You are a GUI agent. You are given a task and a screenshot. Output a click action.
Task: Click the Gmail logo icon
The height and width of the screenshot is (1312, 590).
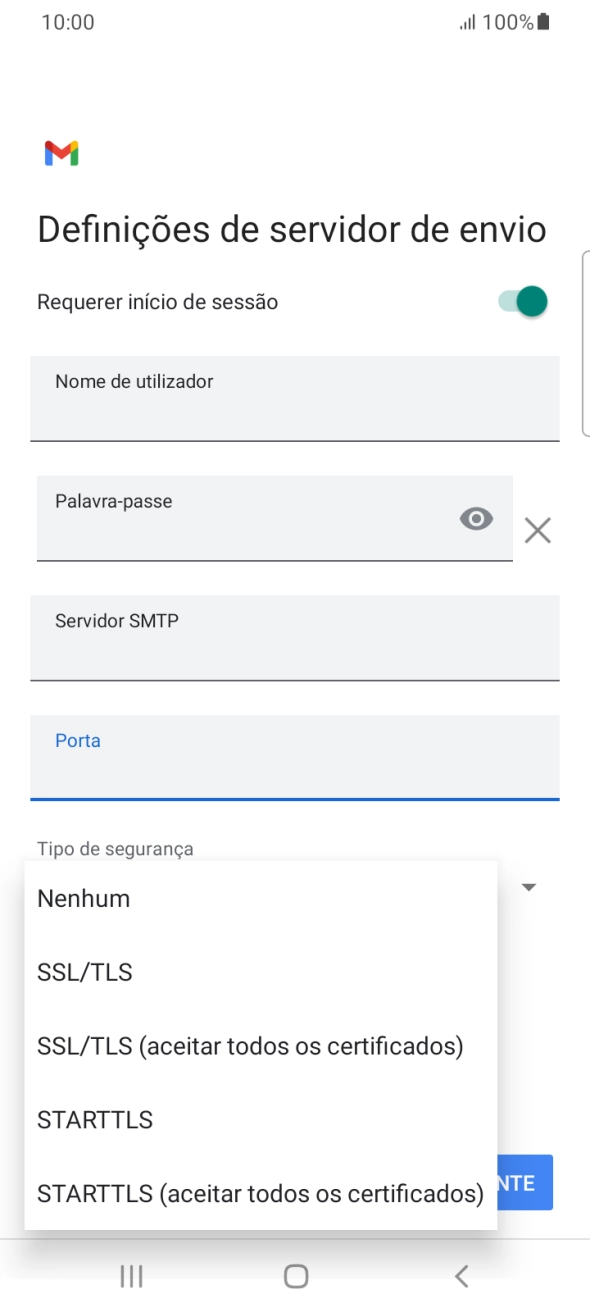point(61,152)
